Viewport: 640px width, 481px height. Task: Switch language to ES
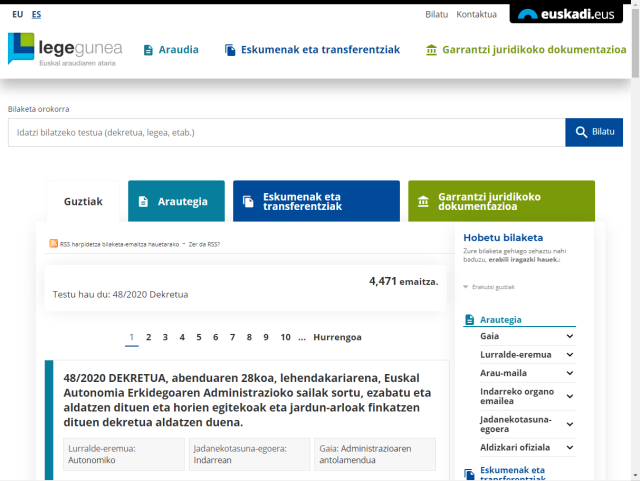pos(36,14)
